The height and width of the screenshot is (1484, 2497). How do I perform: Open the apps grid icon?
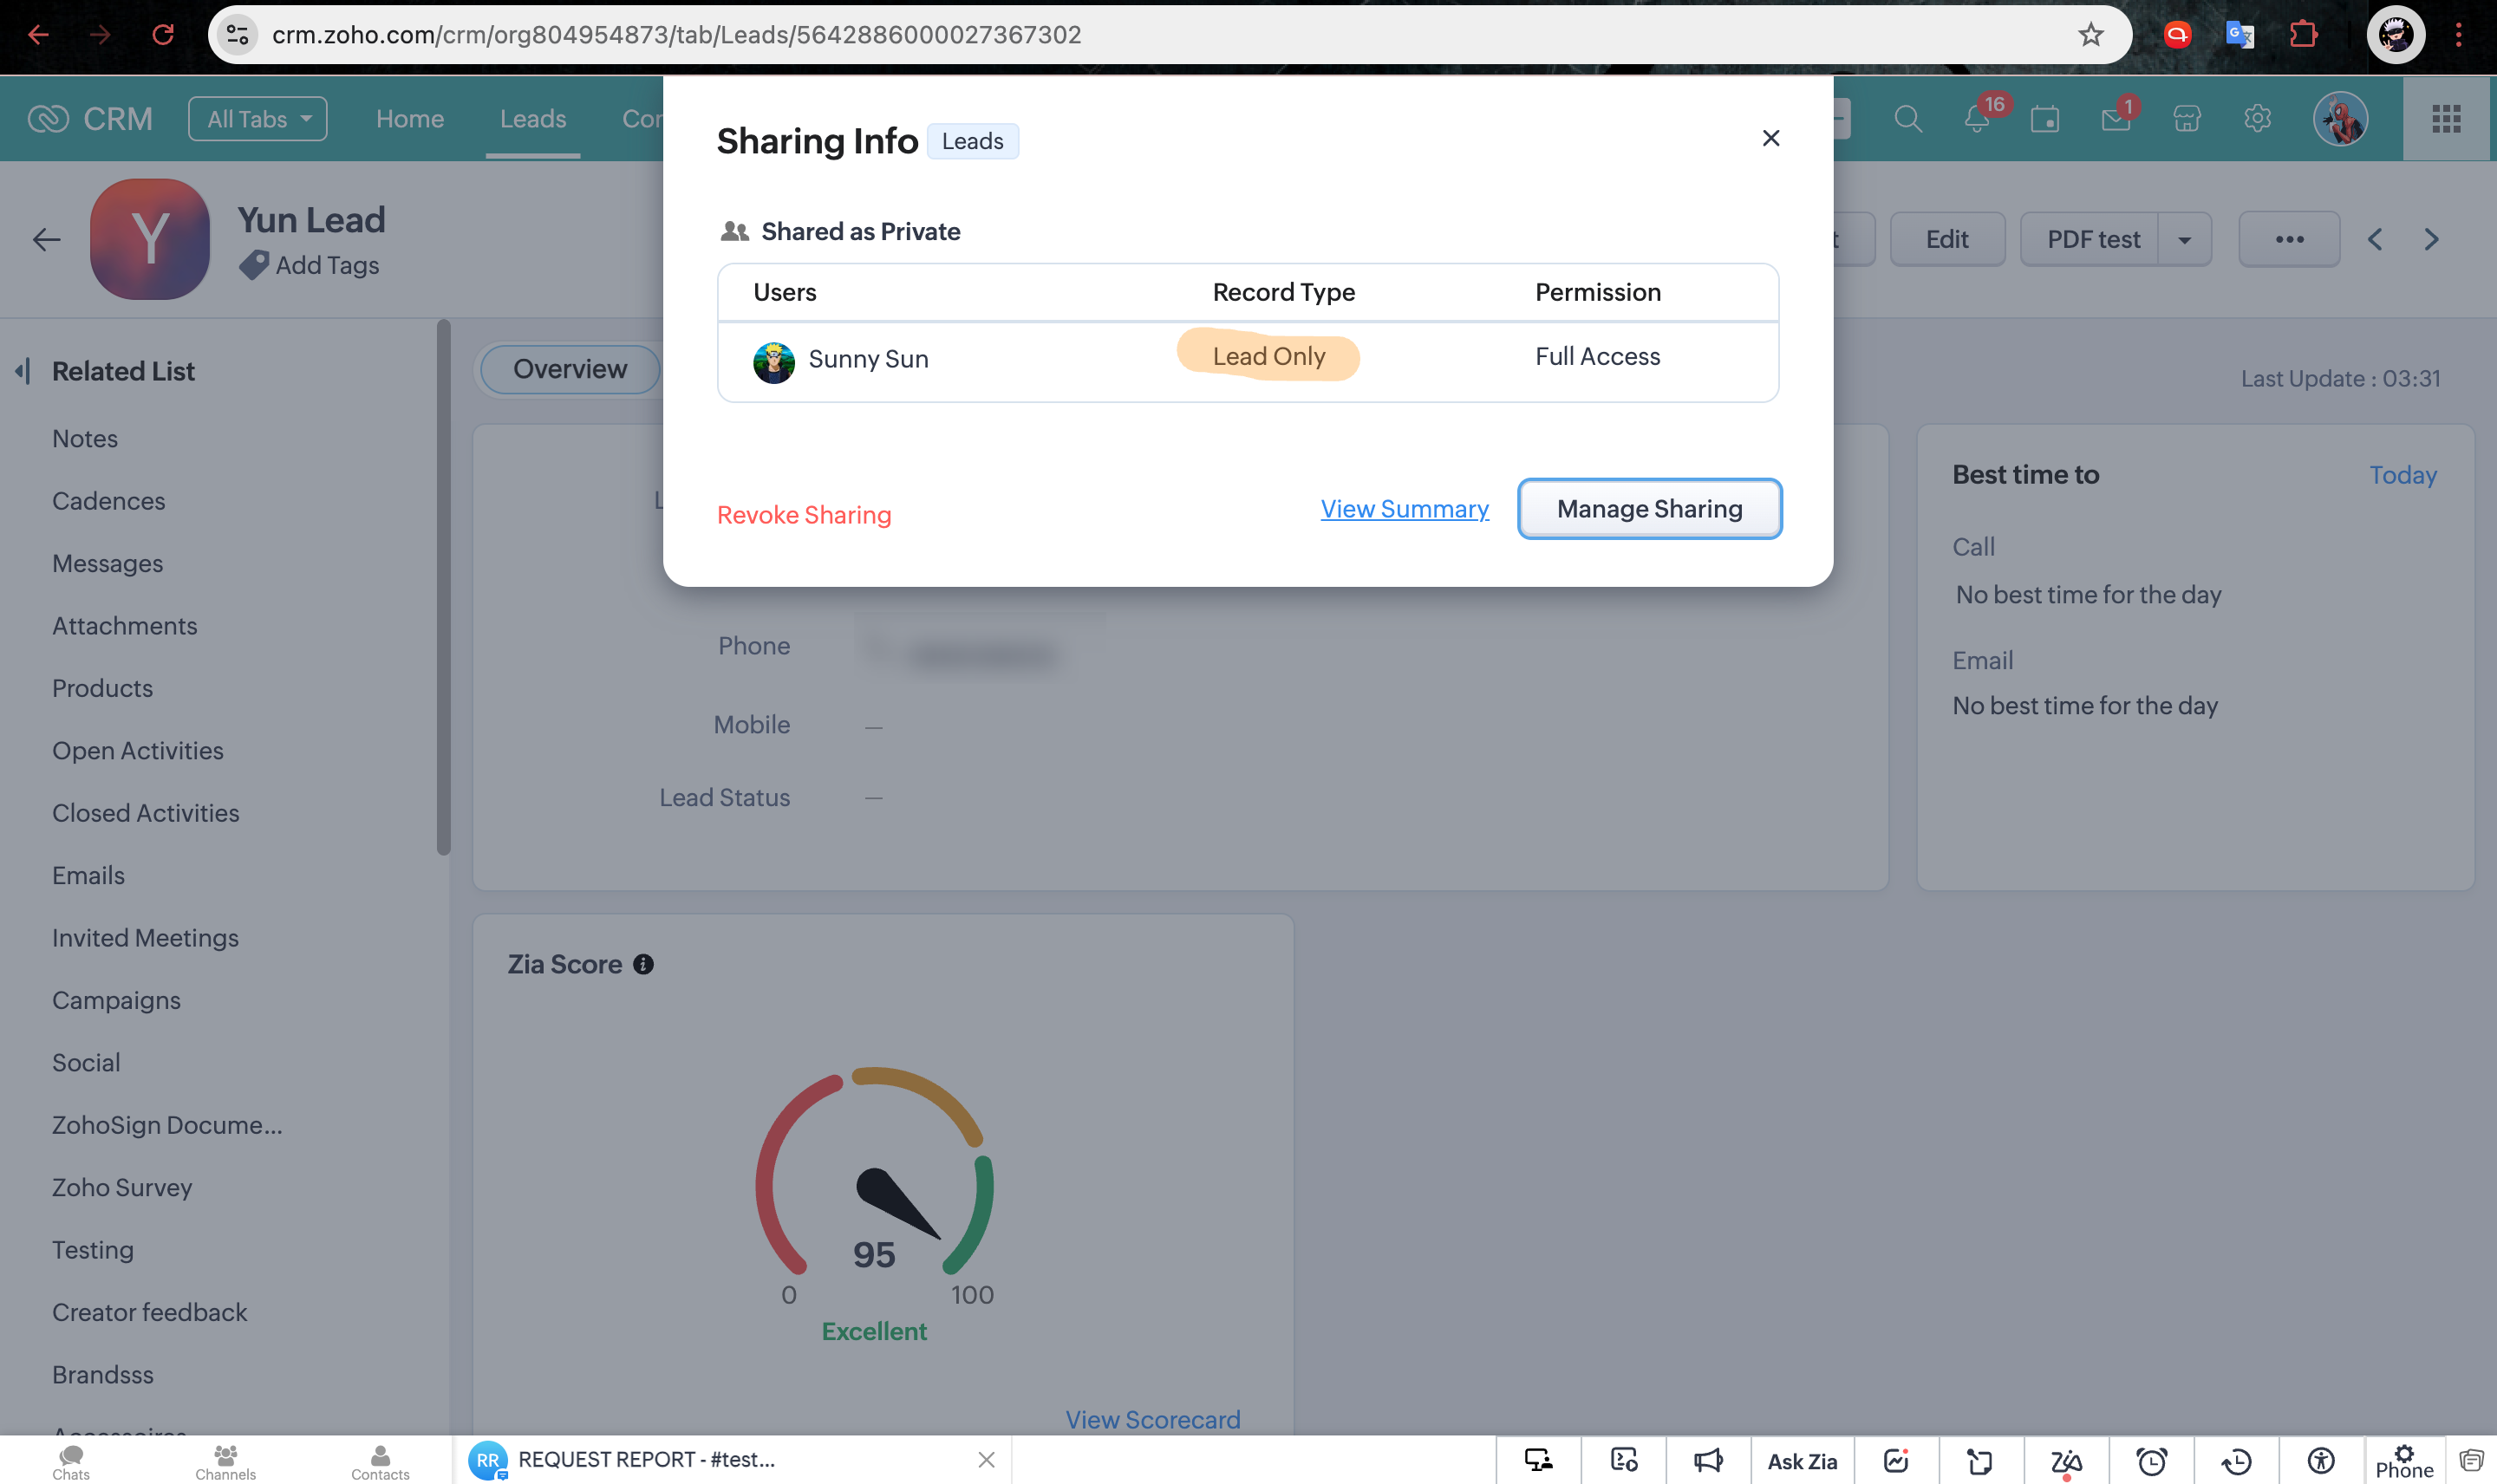tap(2445, 119)
